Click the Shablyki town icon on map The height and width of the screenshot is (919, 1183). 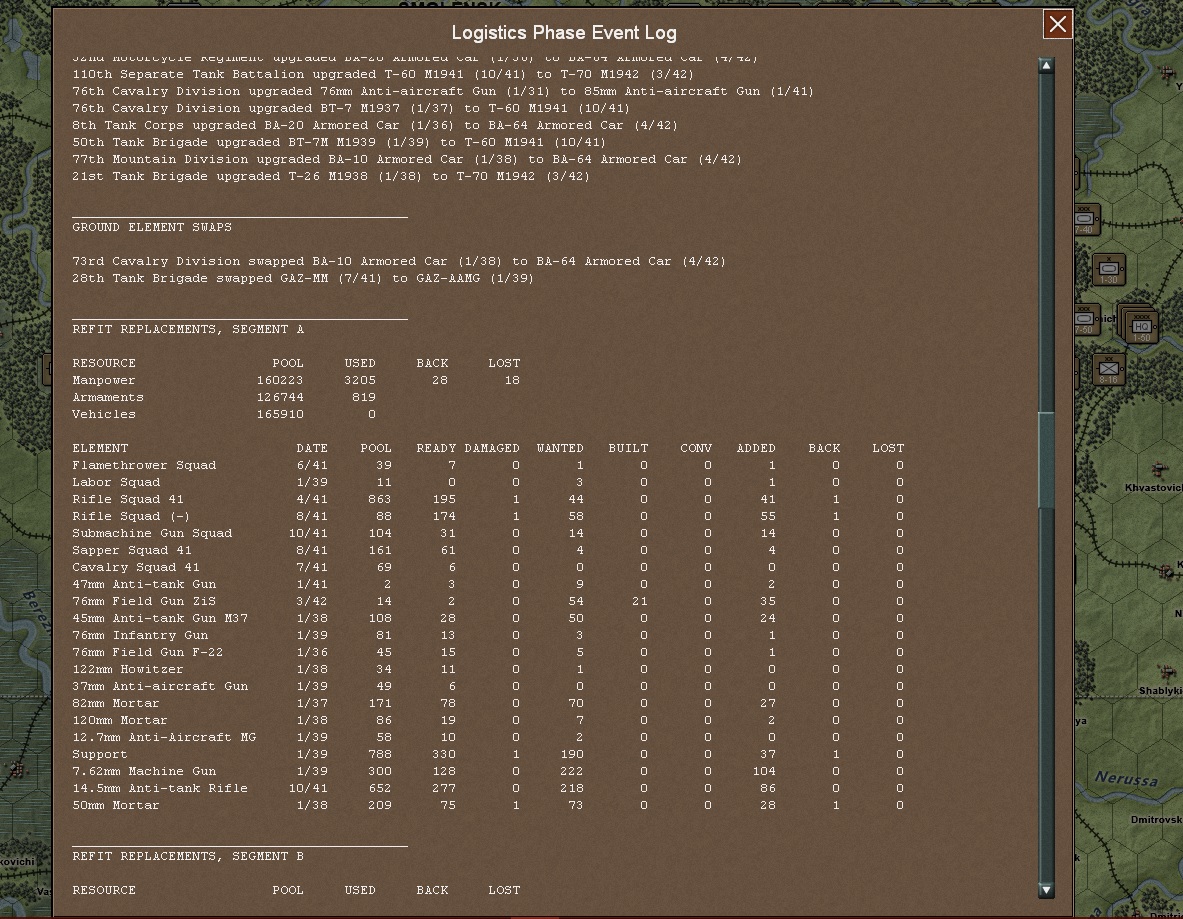tap(1169, 672)
